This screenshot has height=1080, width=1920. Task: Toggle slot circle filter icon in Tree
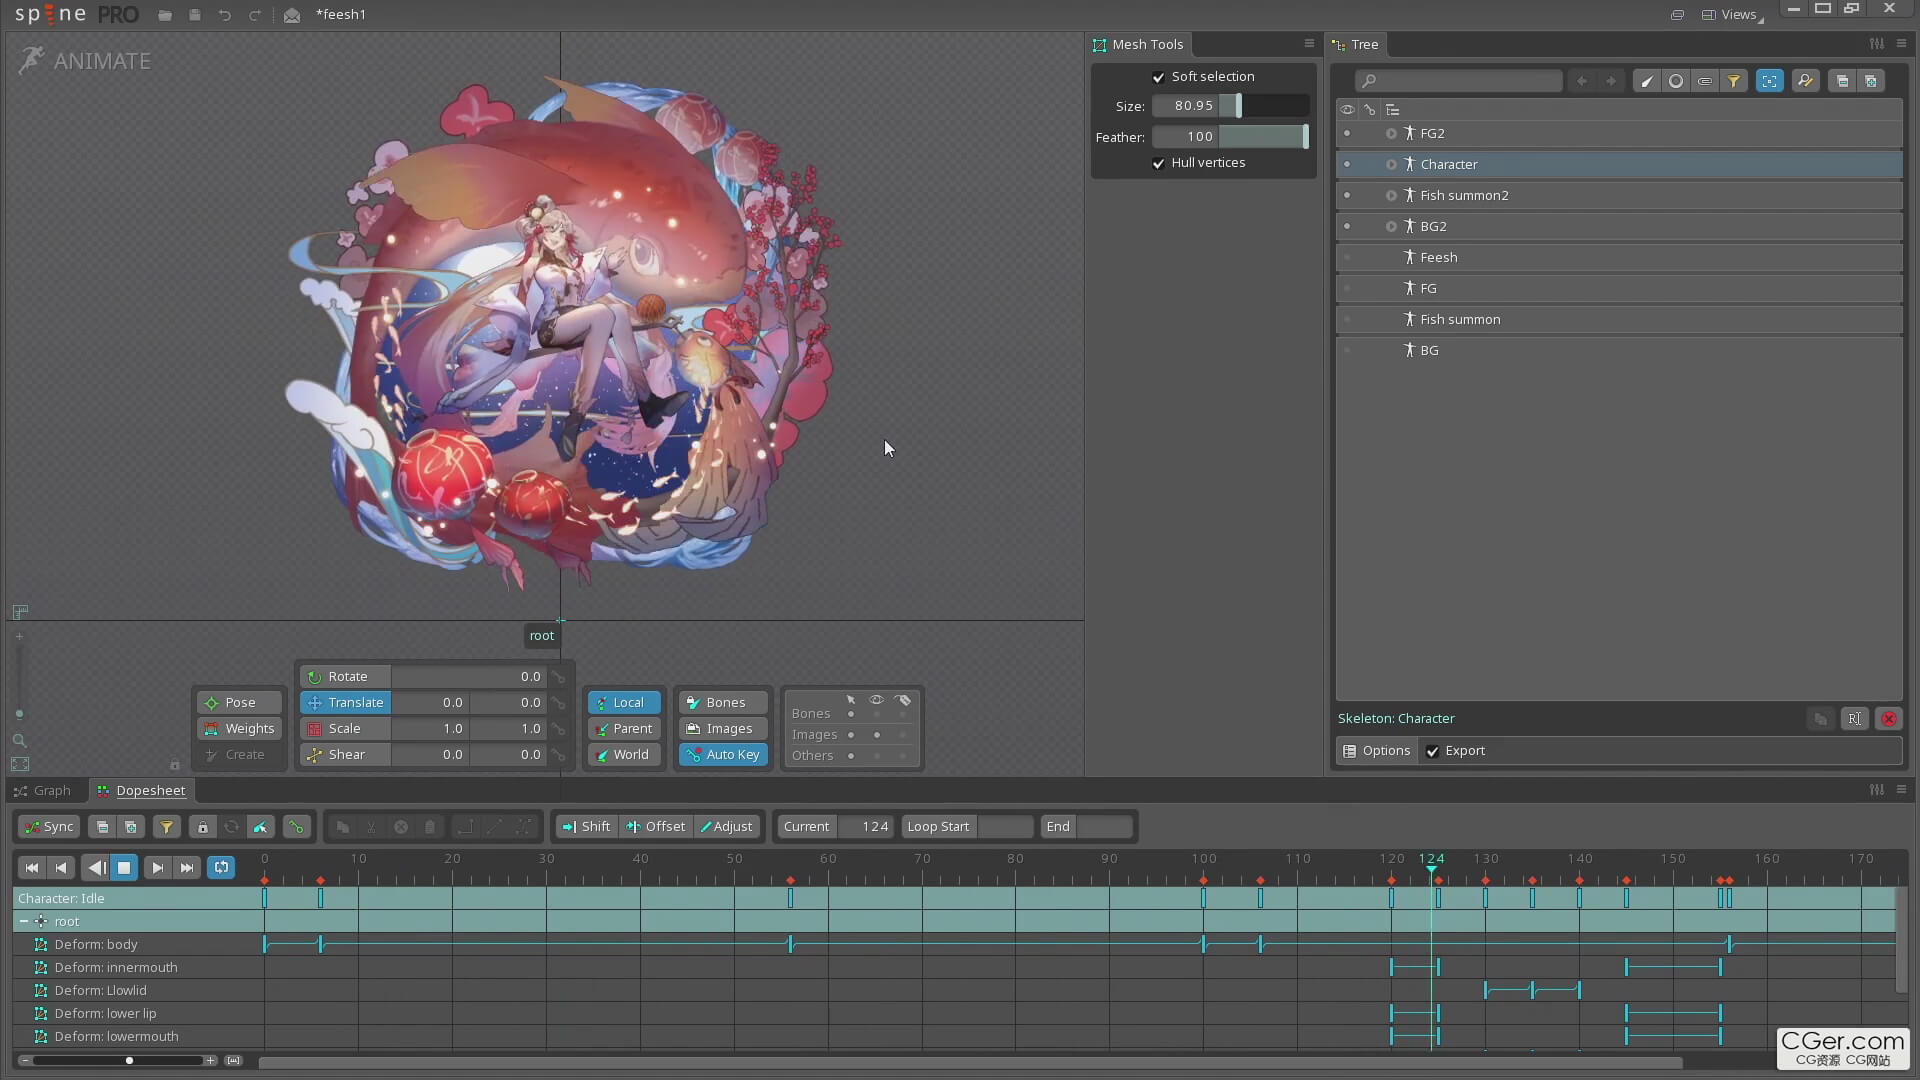click(x=1676, y=81)
